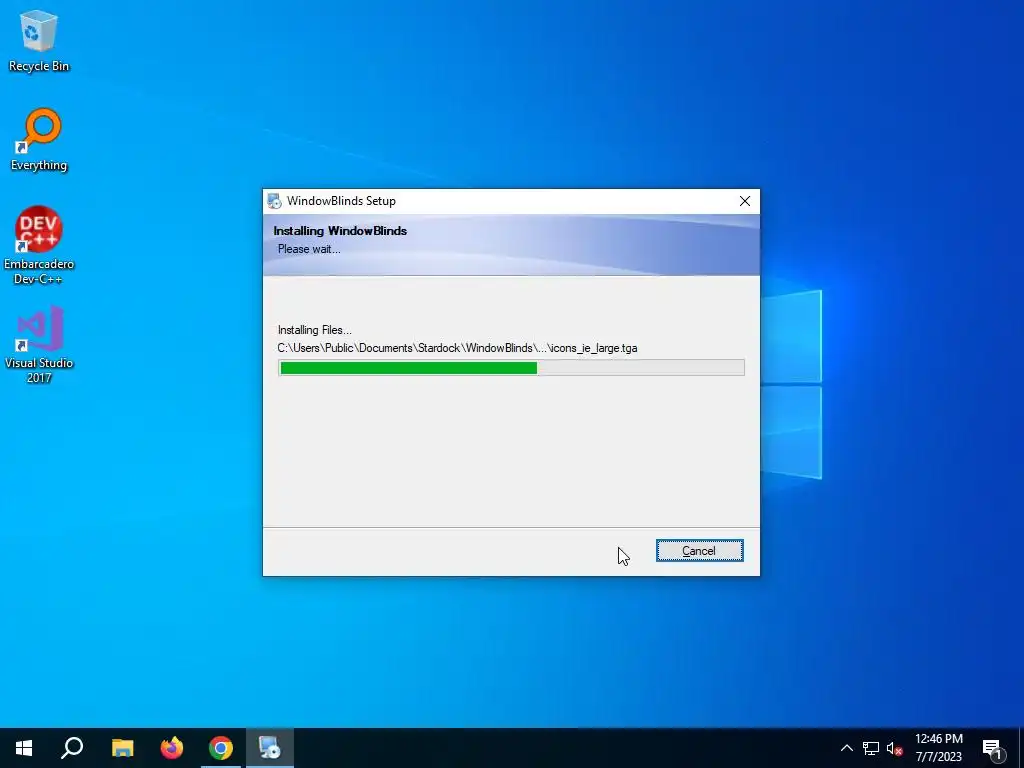1024x768 pixels.
Task: Open taskbar search magnifier
Action: pyautogui.click(x=72, y=748)
